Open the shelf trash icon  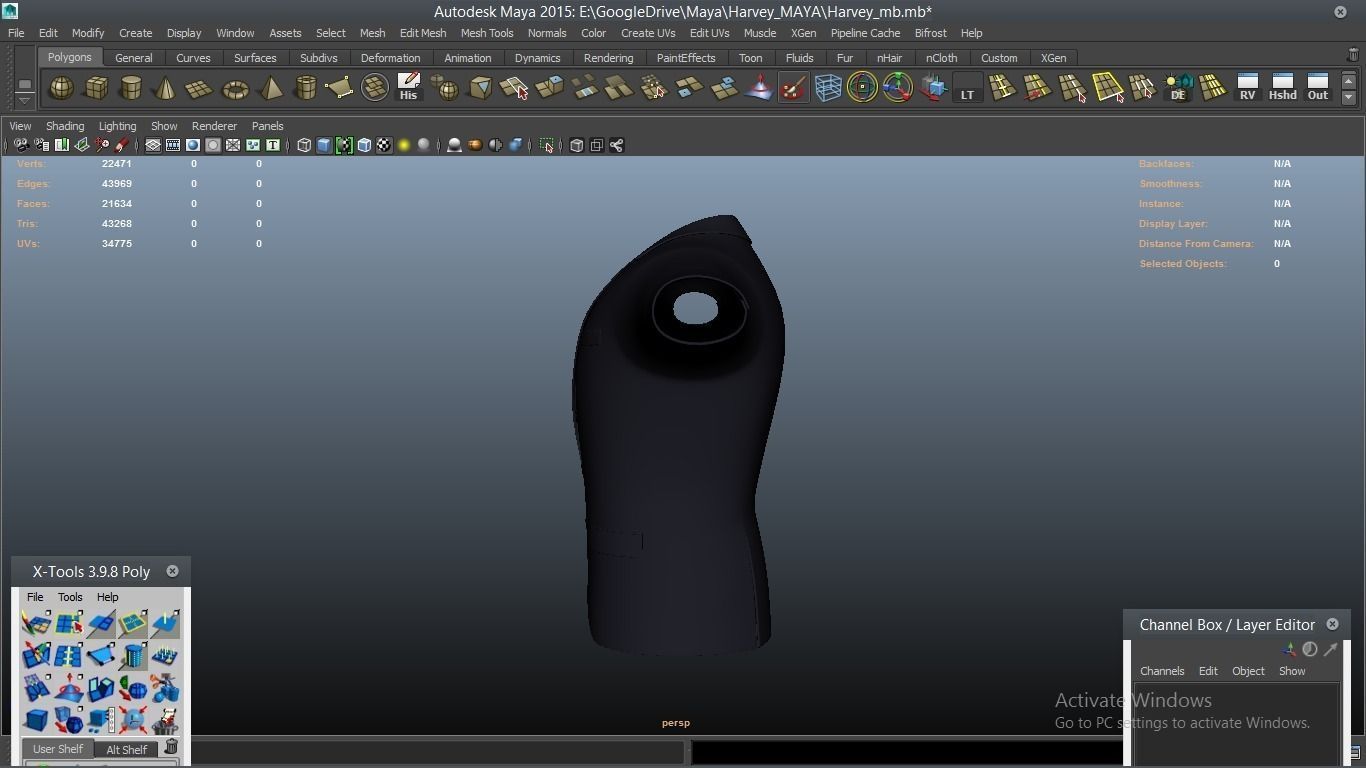(1354, 56)
